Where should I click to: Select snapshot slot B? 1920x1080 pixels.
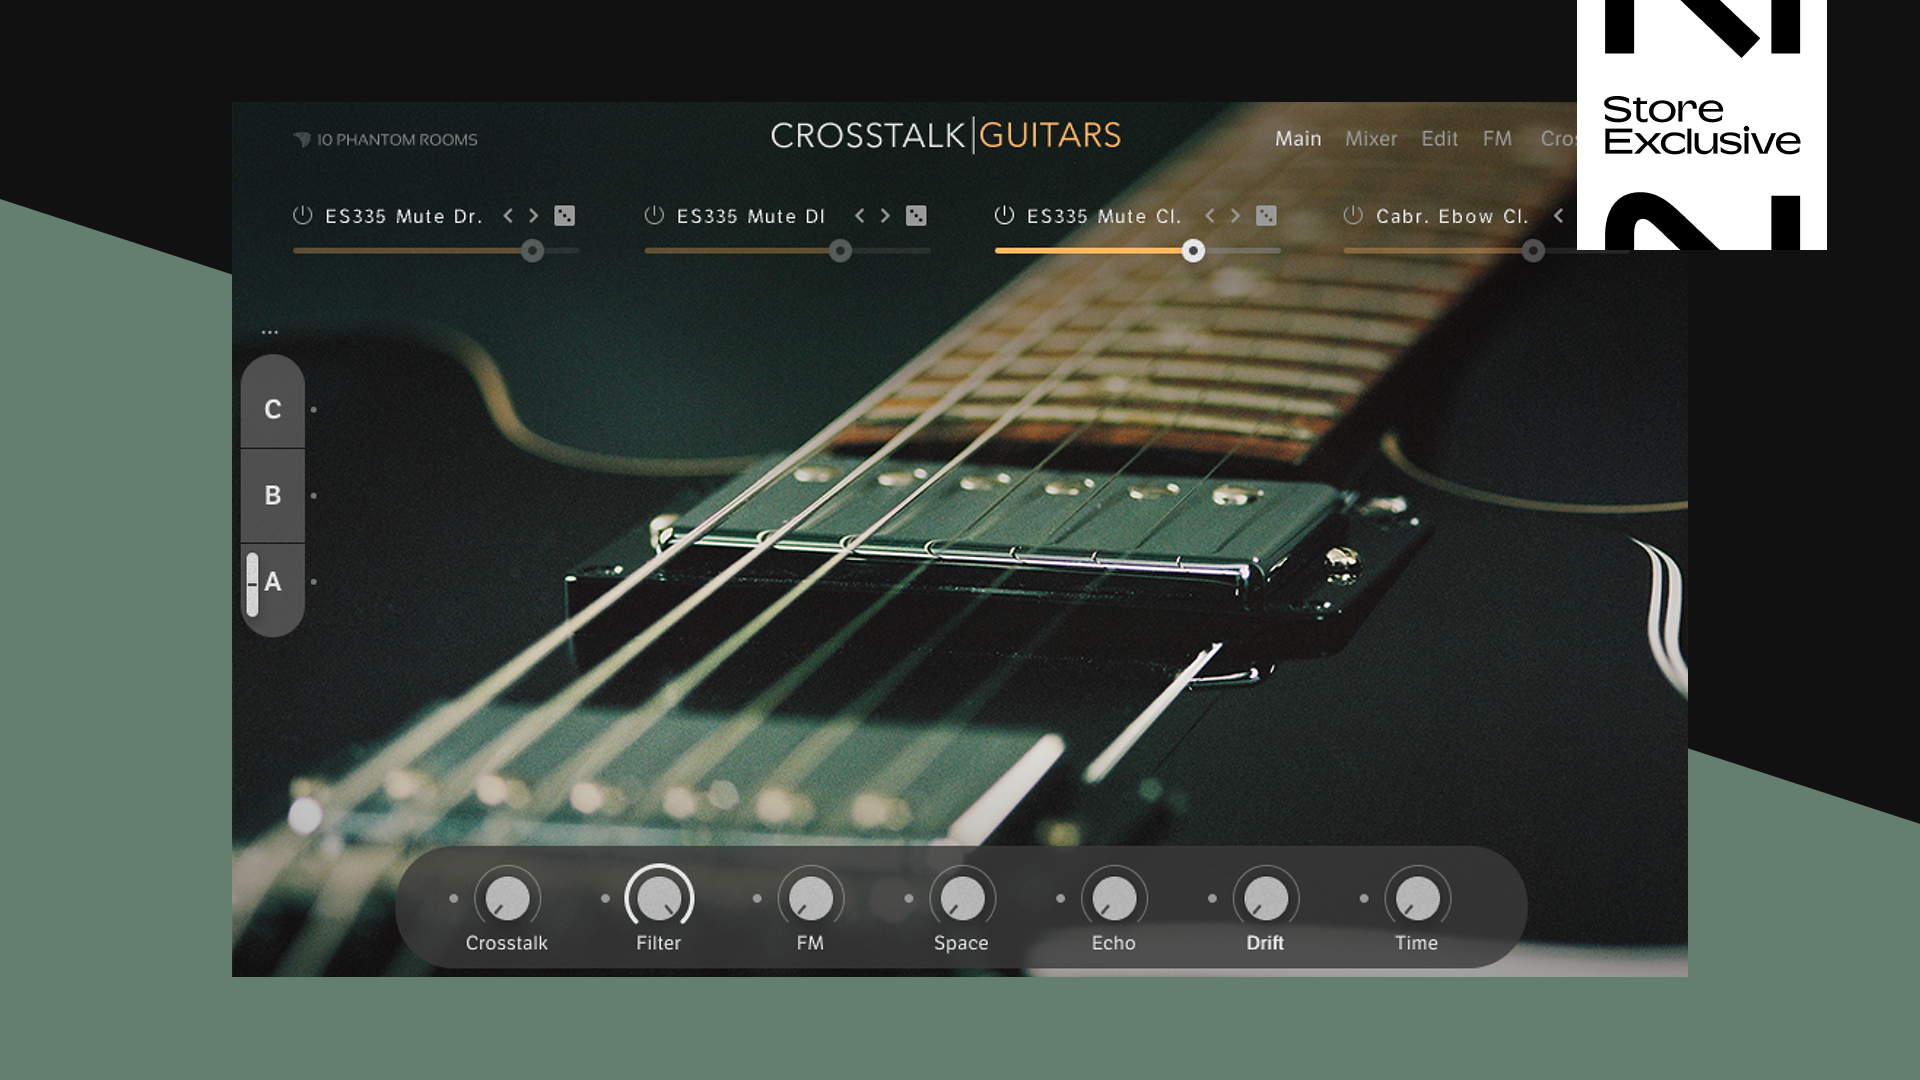click(x=272, y=494)
